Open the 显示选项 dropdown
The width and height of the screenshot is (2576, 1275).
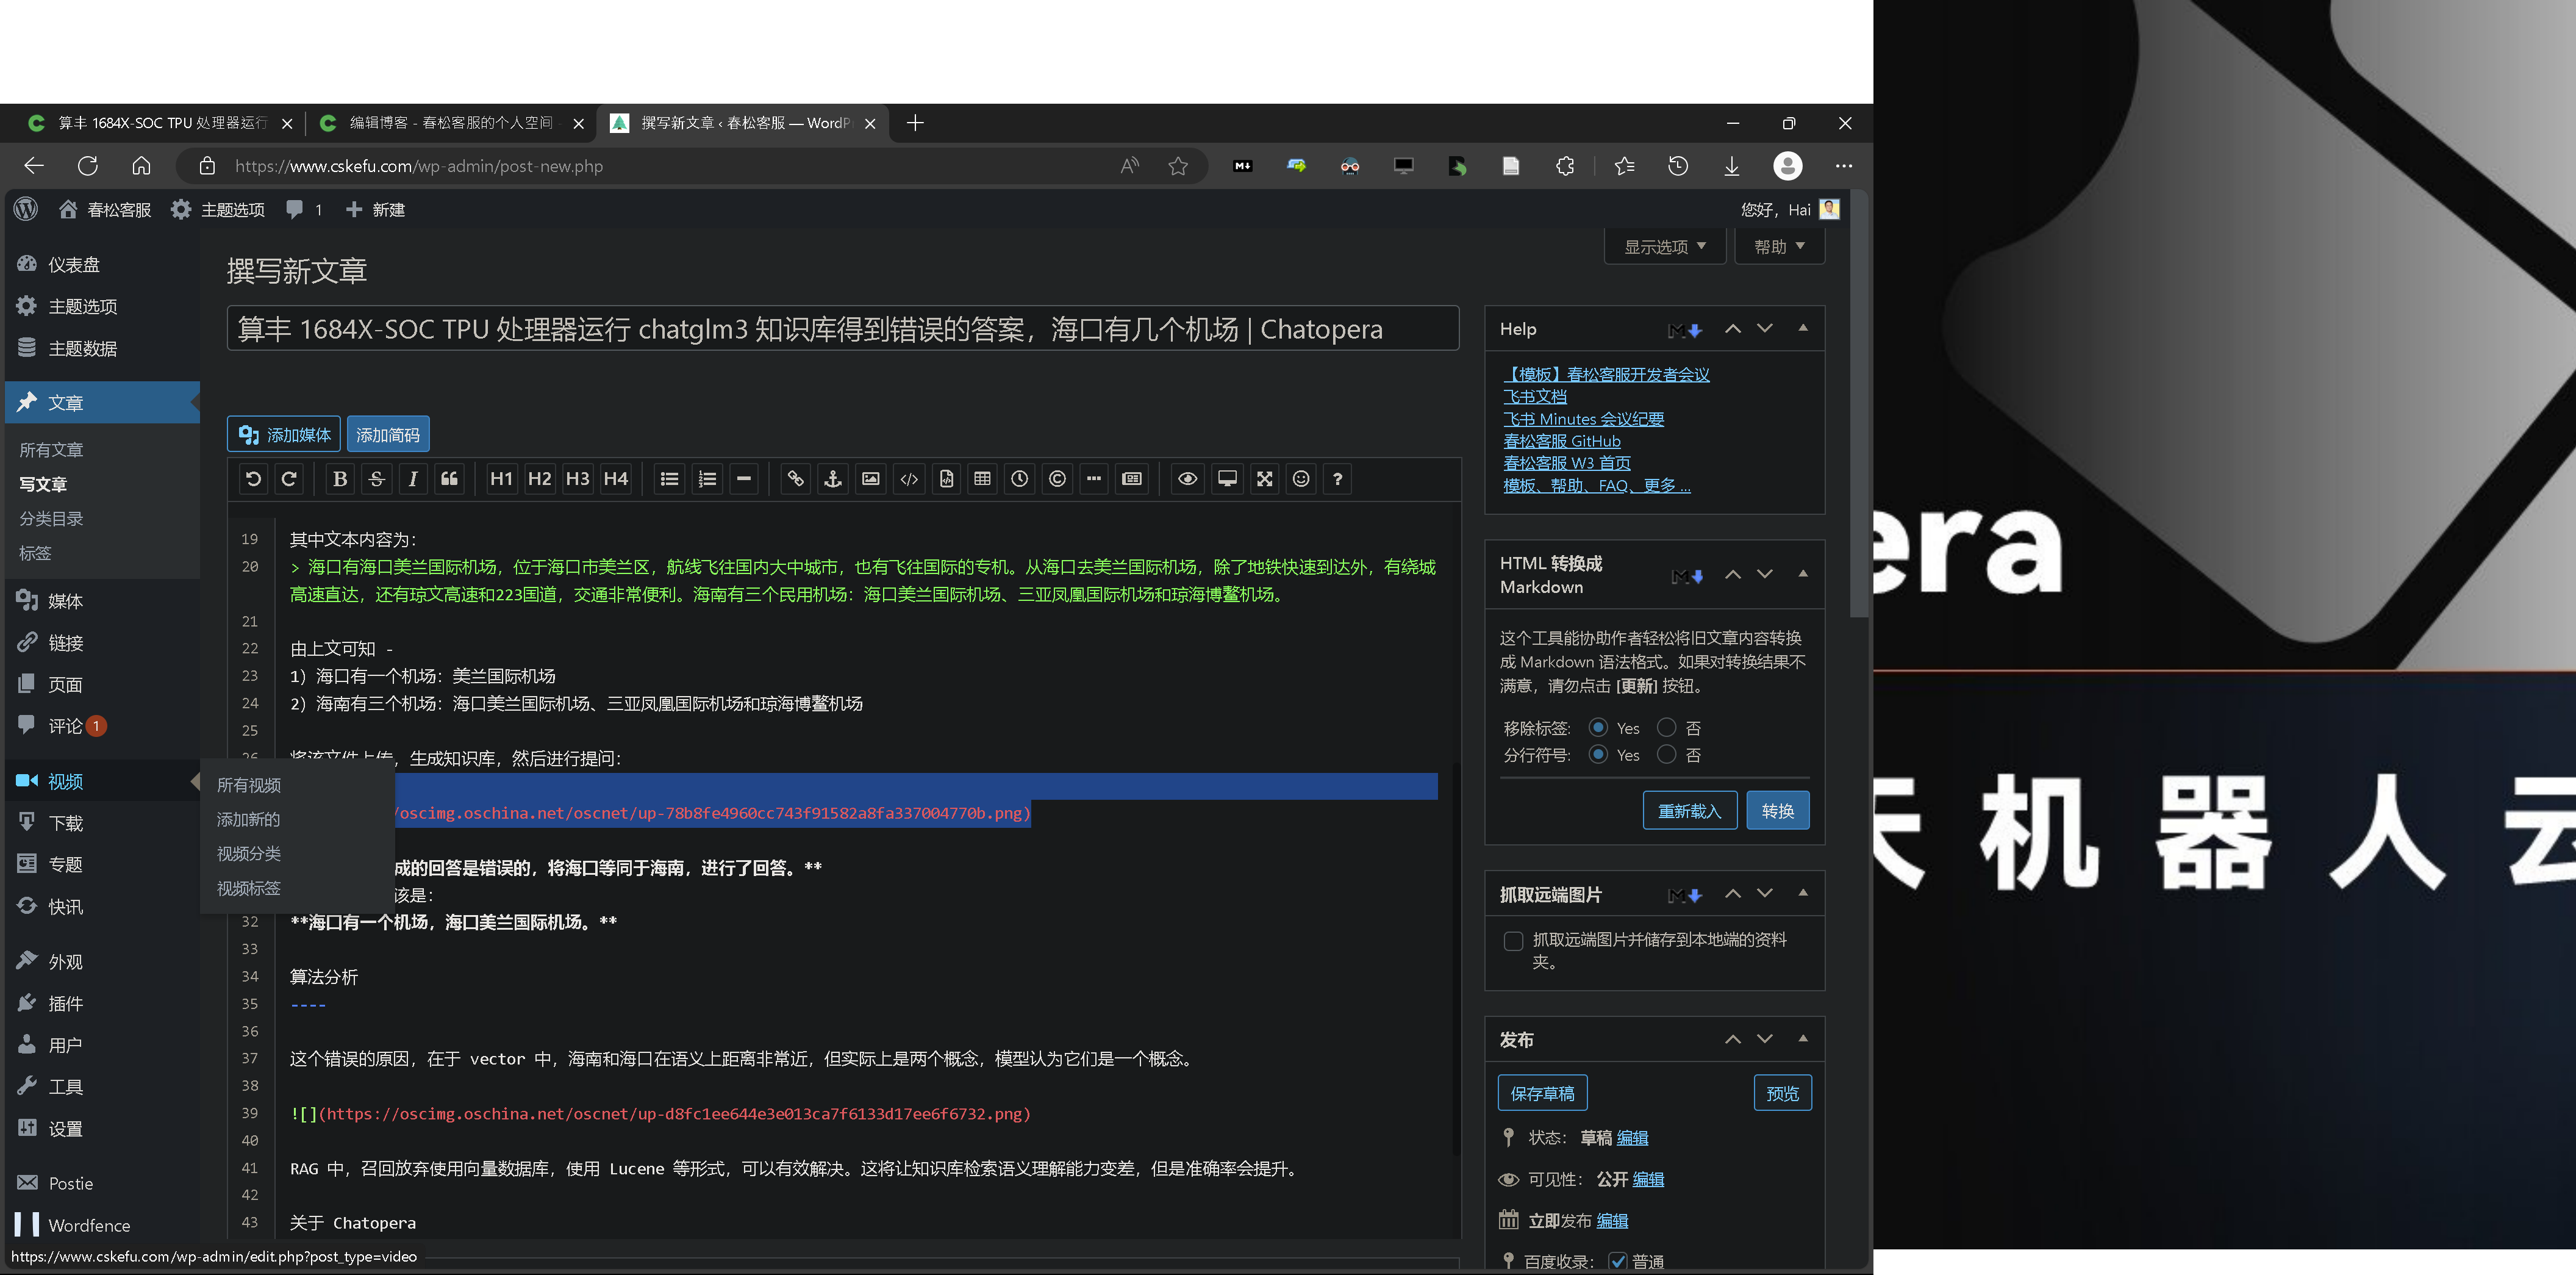1664,245
